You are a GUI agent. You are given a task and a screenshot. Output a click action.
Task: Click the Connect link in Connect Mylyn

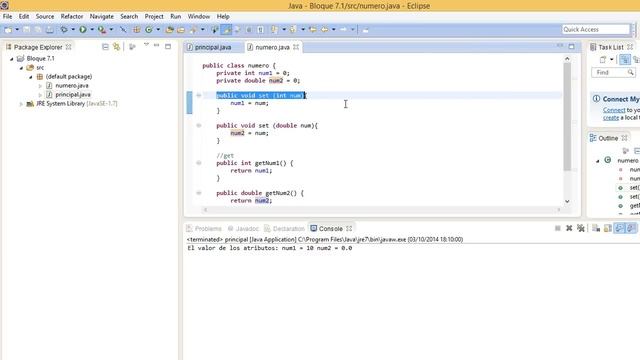[614, 110]
